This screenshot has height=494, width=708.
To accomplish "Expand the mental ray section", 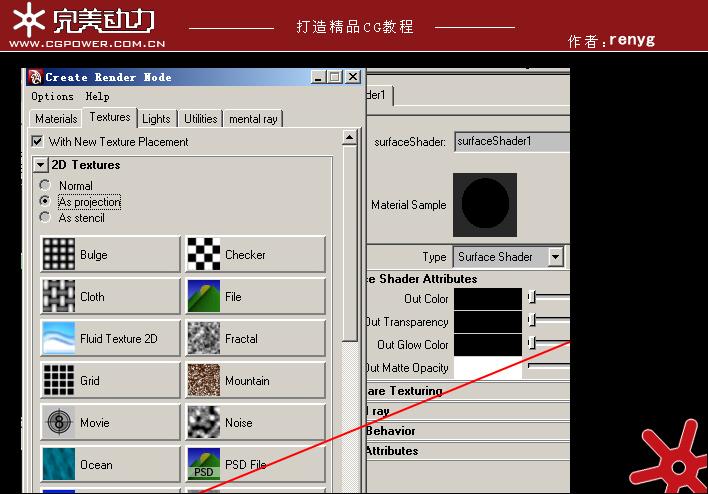I will pyautogui.click(x=468, y=410).
